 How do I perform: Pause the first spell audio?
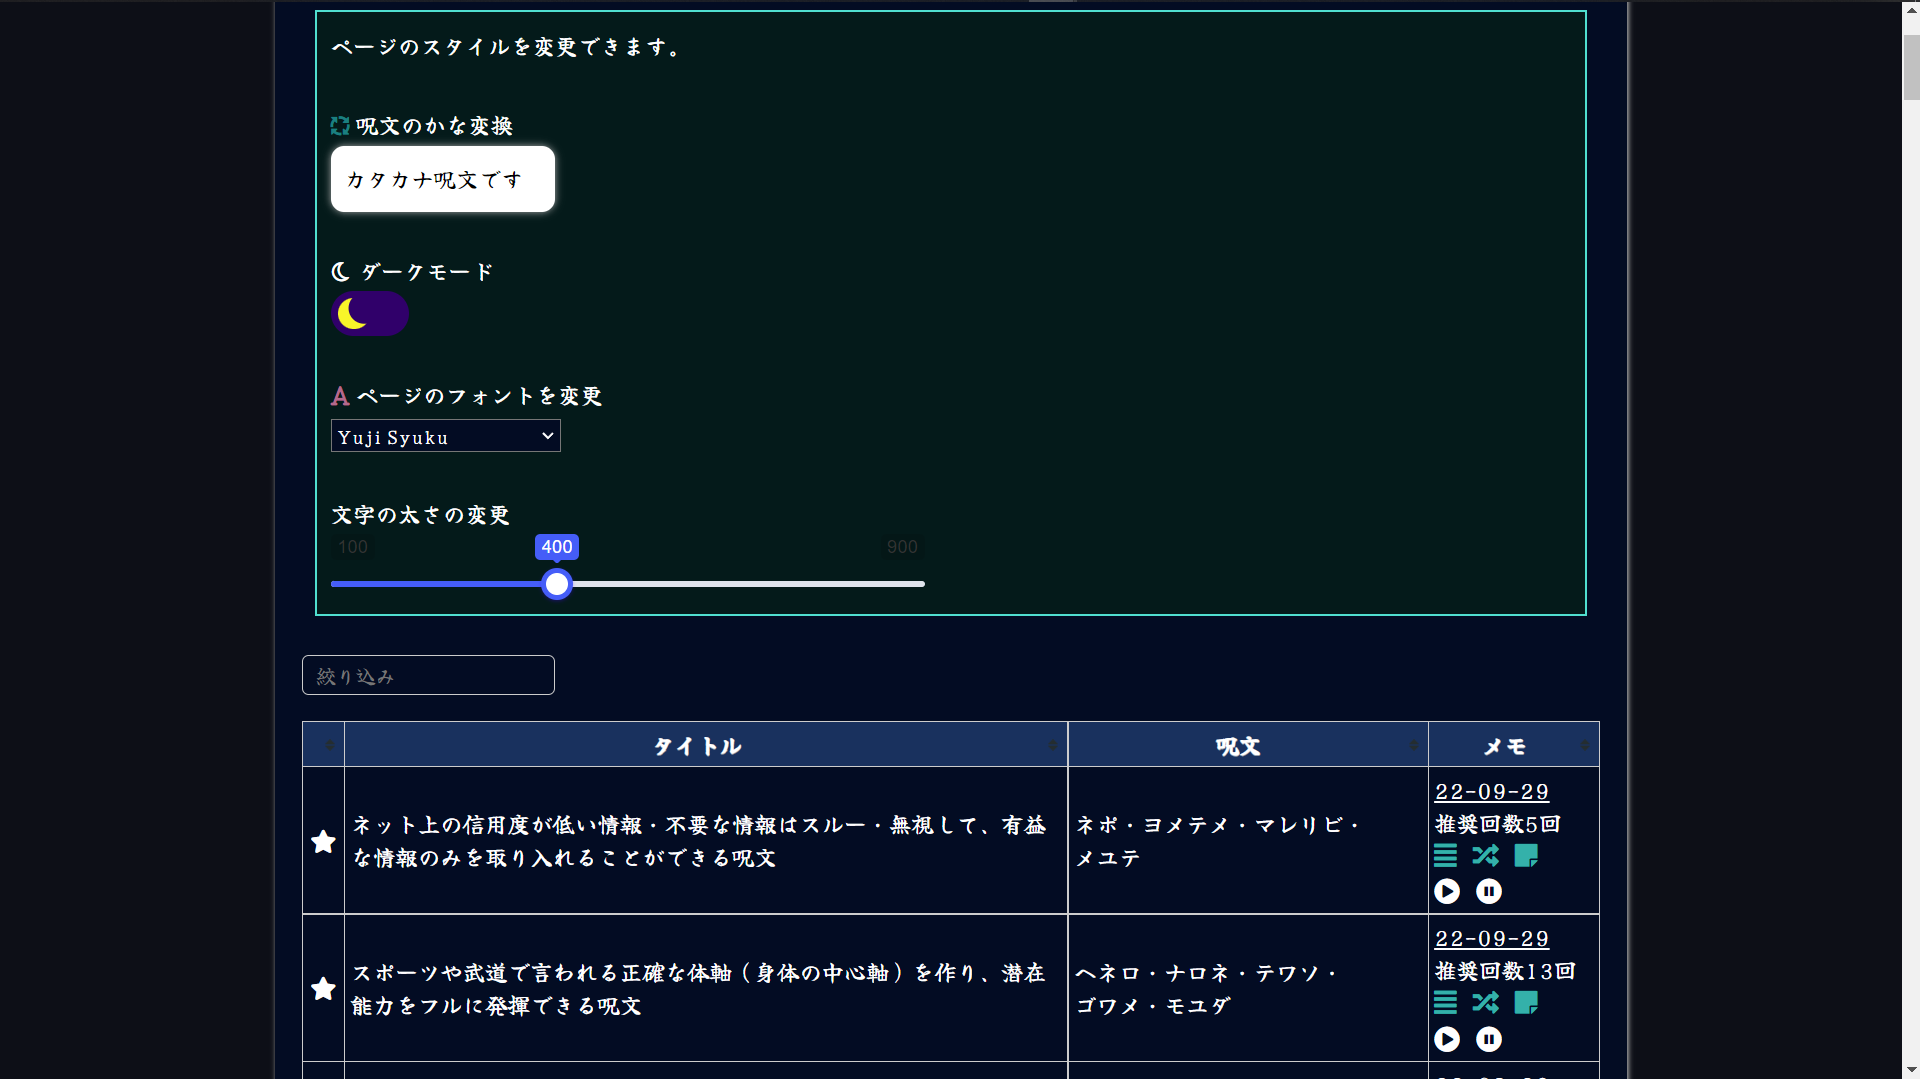click(x=1489, y=891)
